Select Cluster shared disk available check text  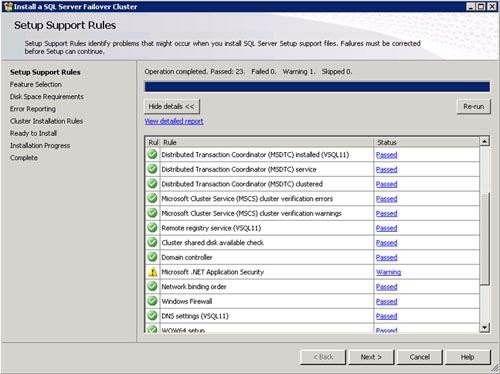(213, 243)
